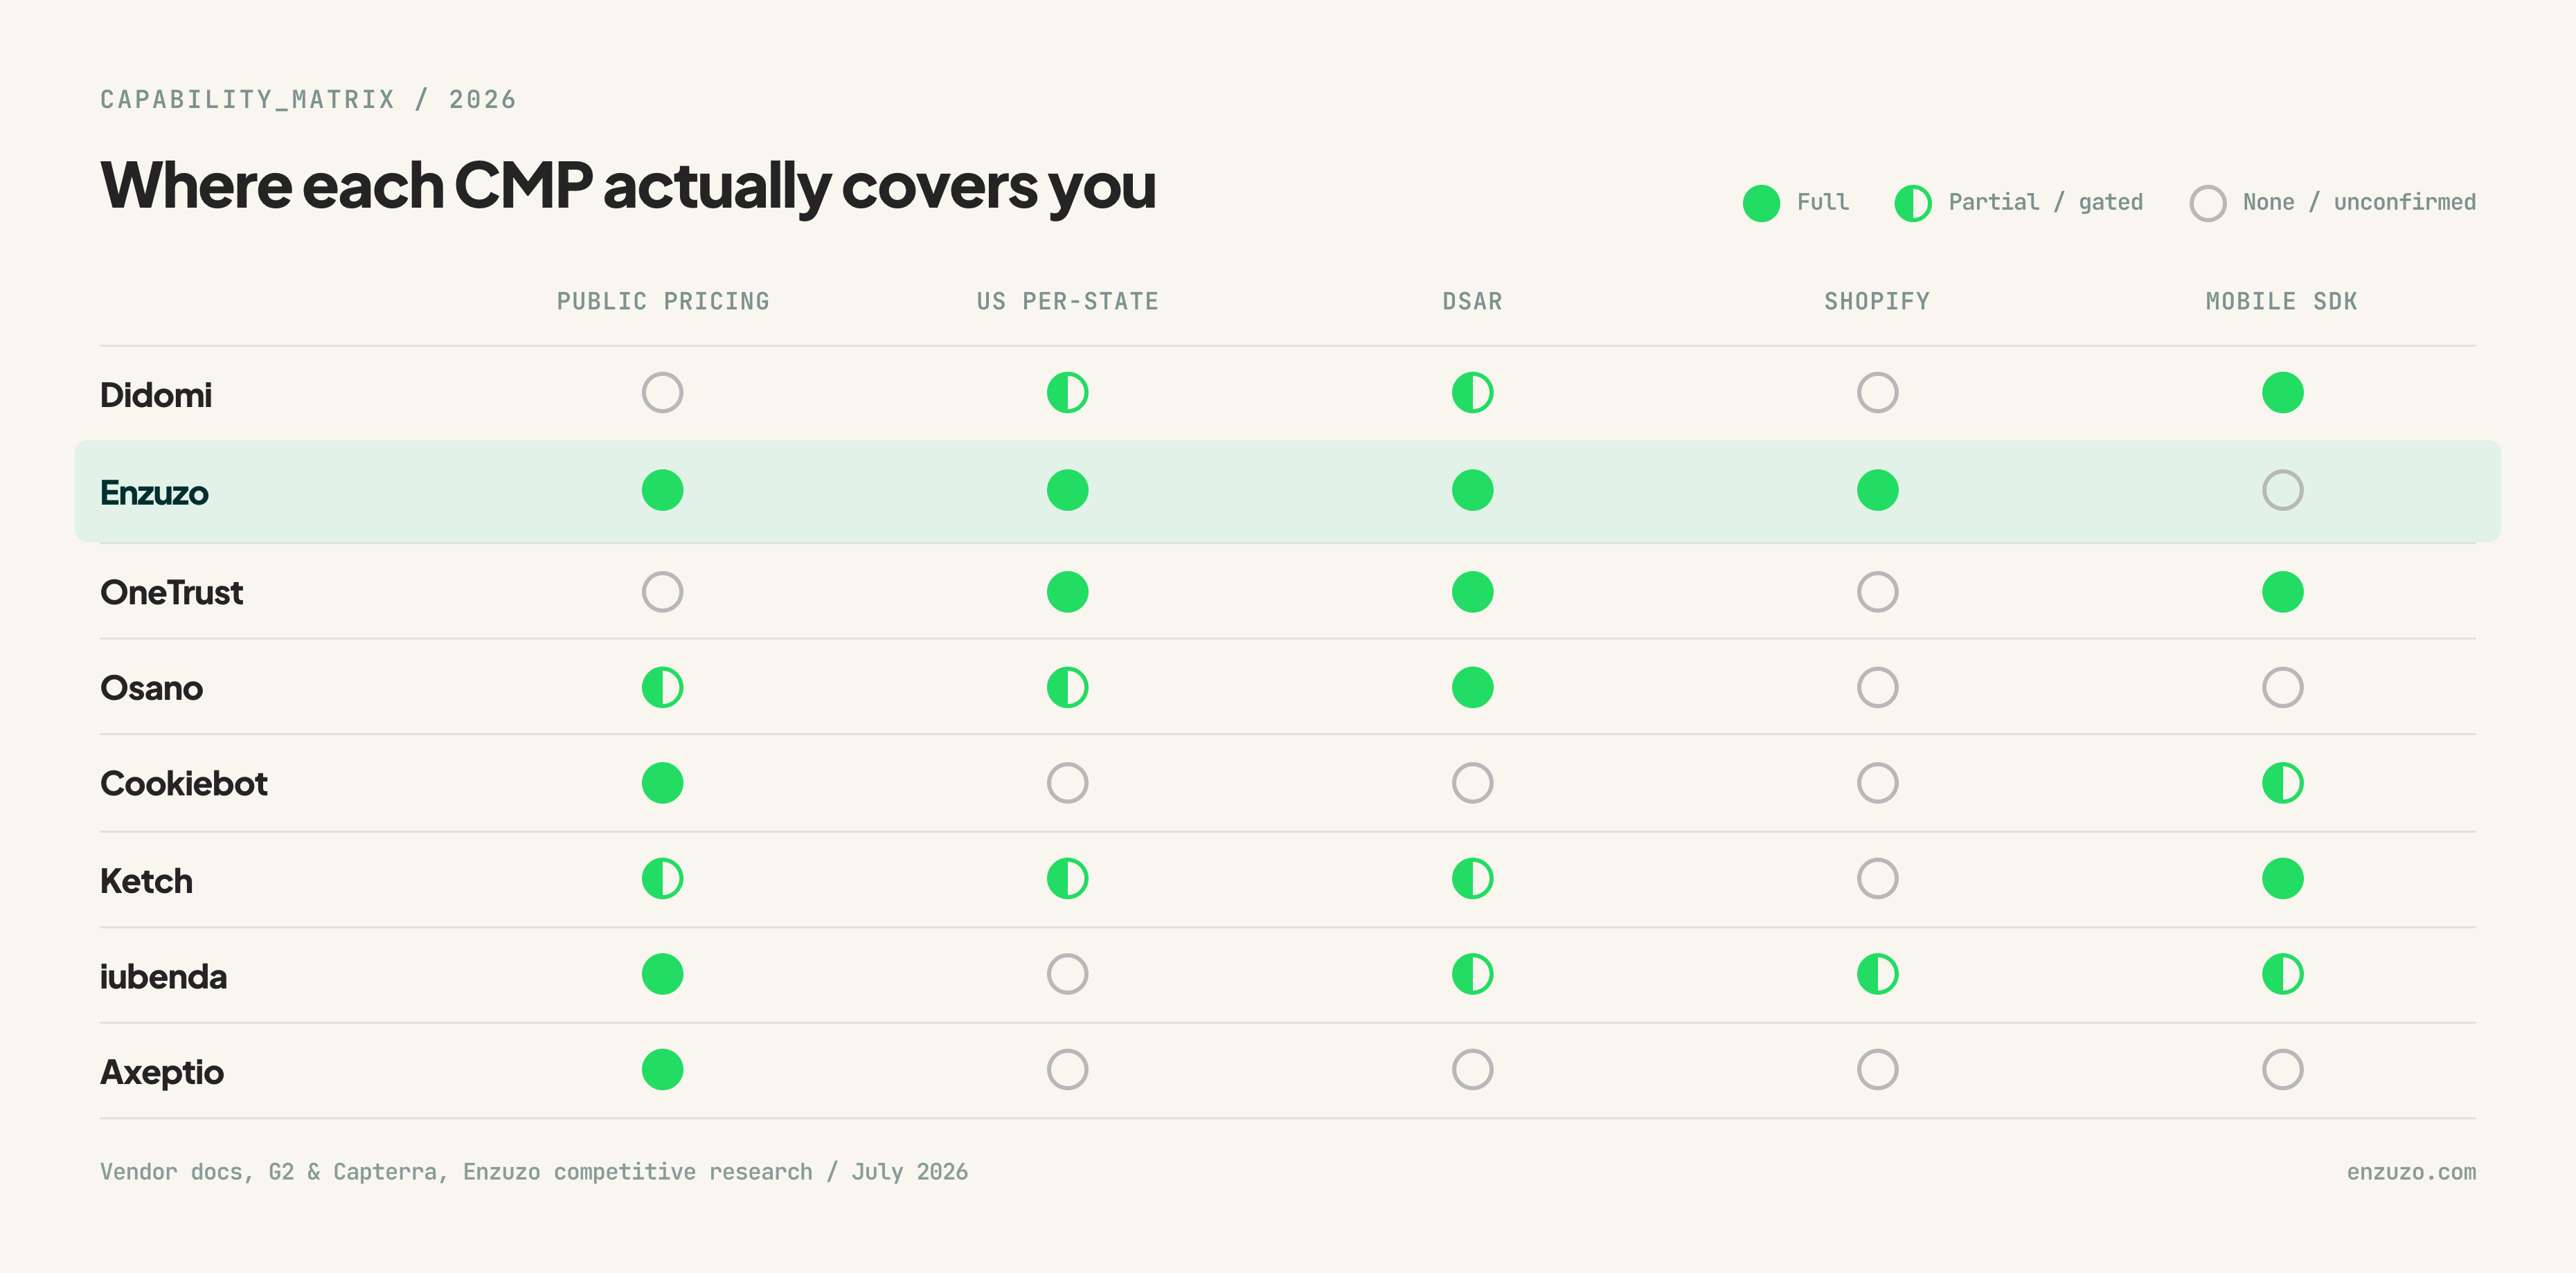Click the DSAR column header
The width and height of the screenshot is (2576, 1273).
[x=1472, y=301]
